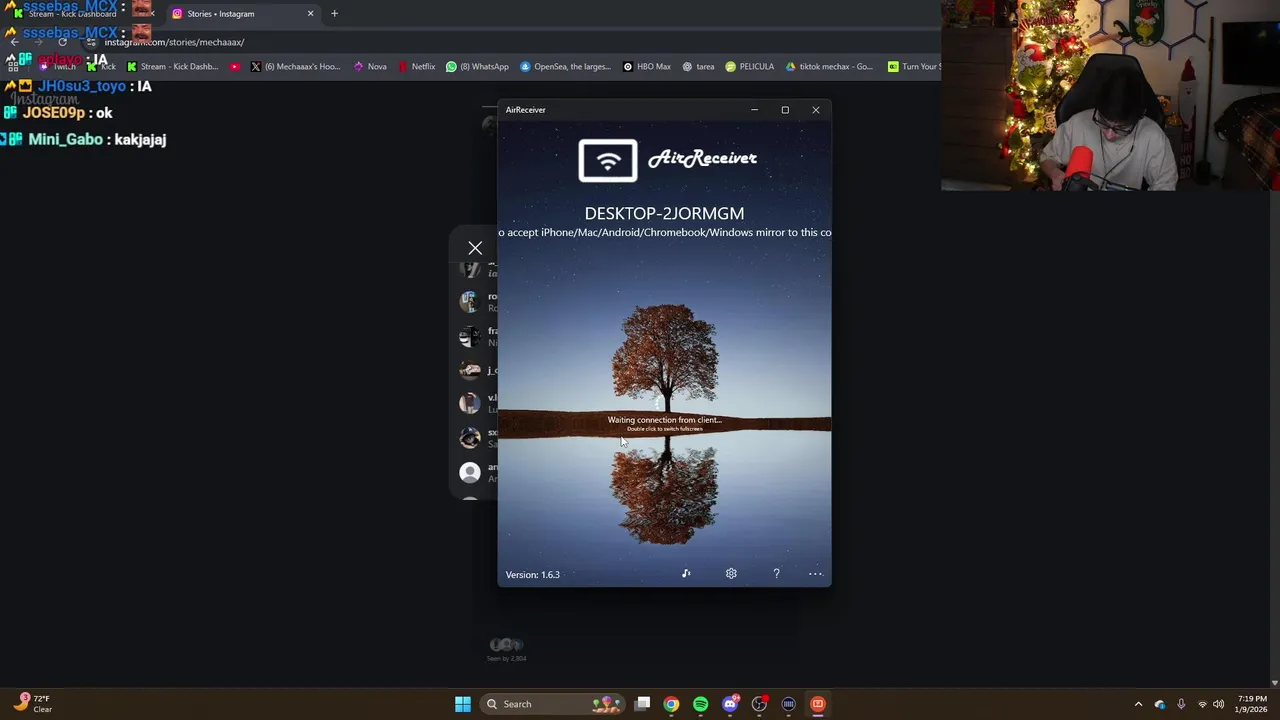
Task: Open the tiktok mechax Google bookmark
Action: 829,67
